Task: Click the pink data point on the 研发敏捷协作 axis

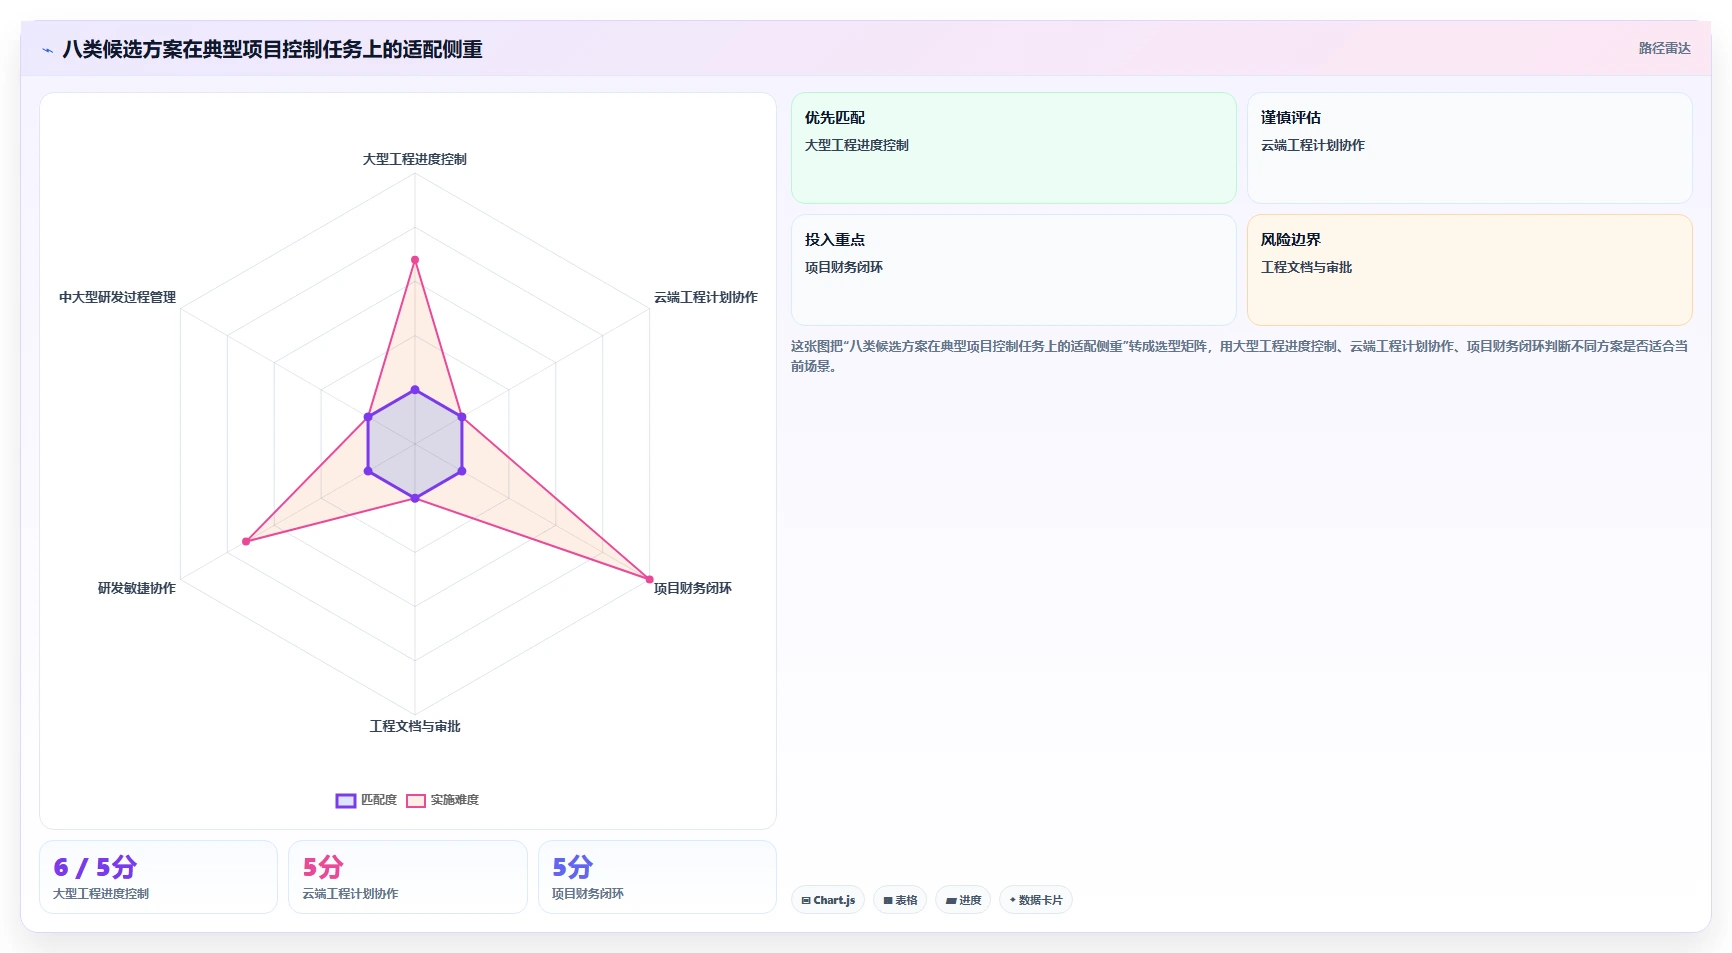Action: (x=246, y=542)
